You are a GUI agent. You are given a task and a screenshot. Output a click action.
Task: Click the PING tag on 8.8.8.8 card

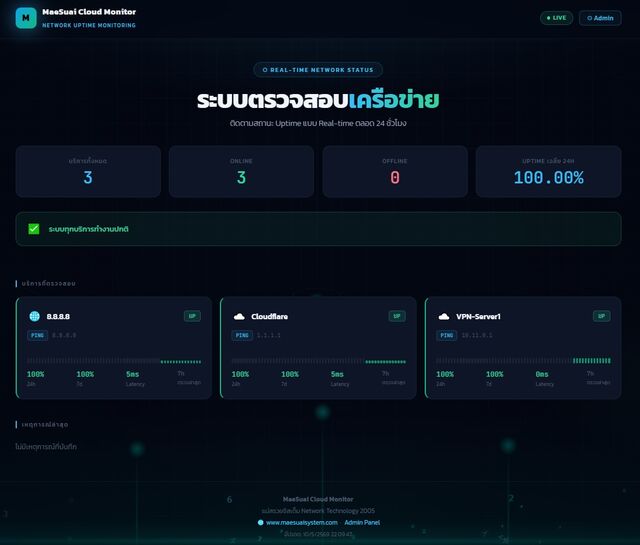coord(38,335)
